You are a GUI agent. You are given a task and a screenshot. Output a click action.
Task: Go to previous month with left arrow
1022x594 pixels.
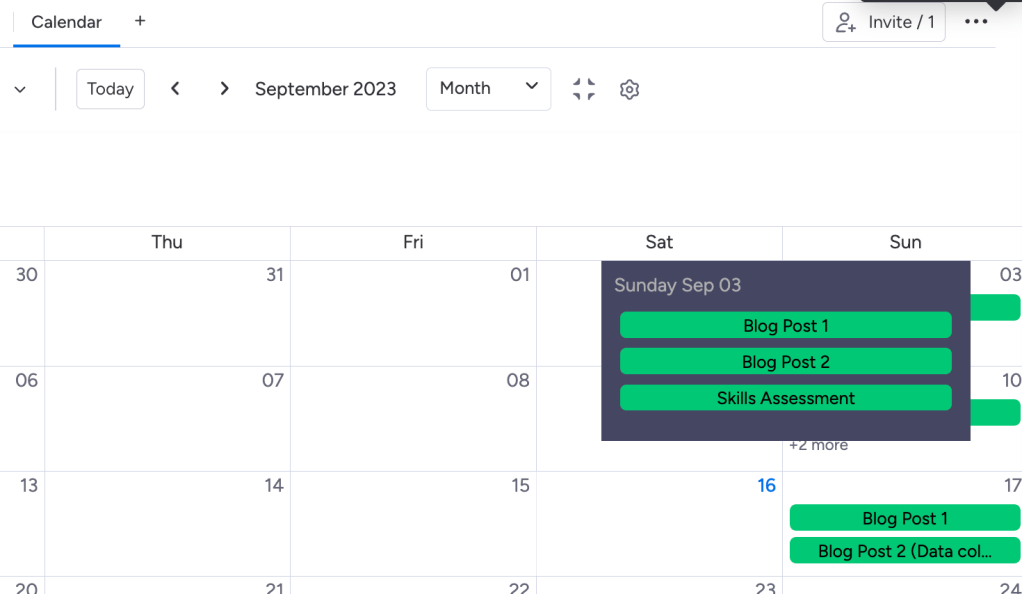pos(175,89)
